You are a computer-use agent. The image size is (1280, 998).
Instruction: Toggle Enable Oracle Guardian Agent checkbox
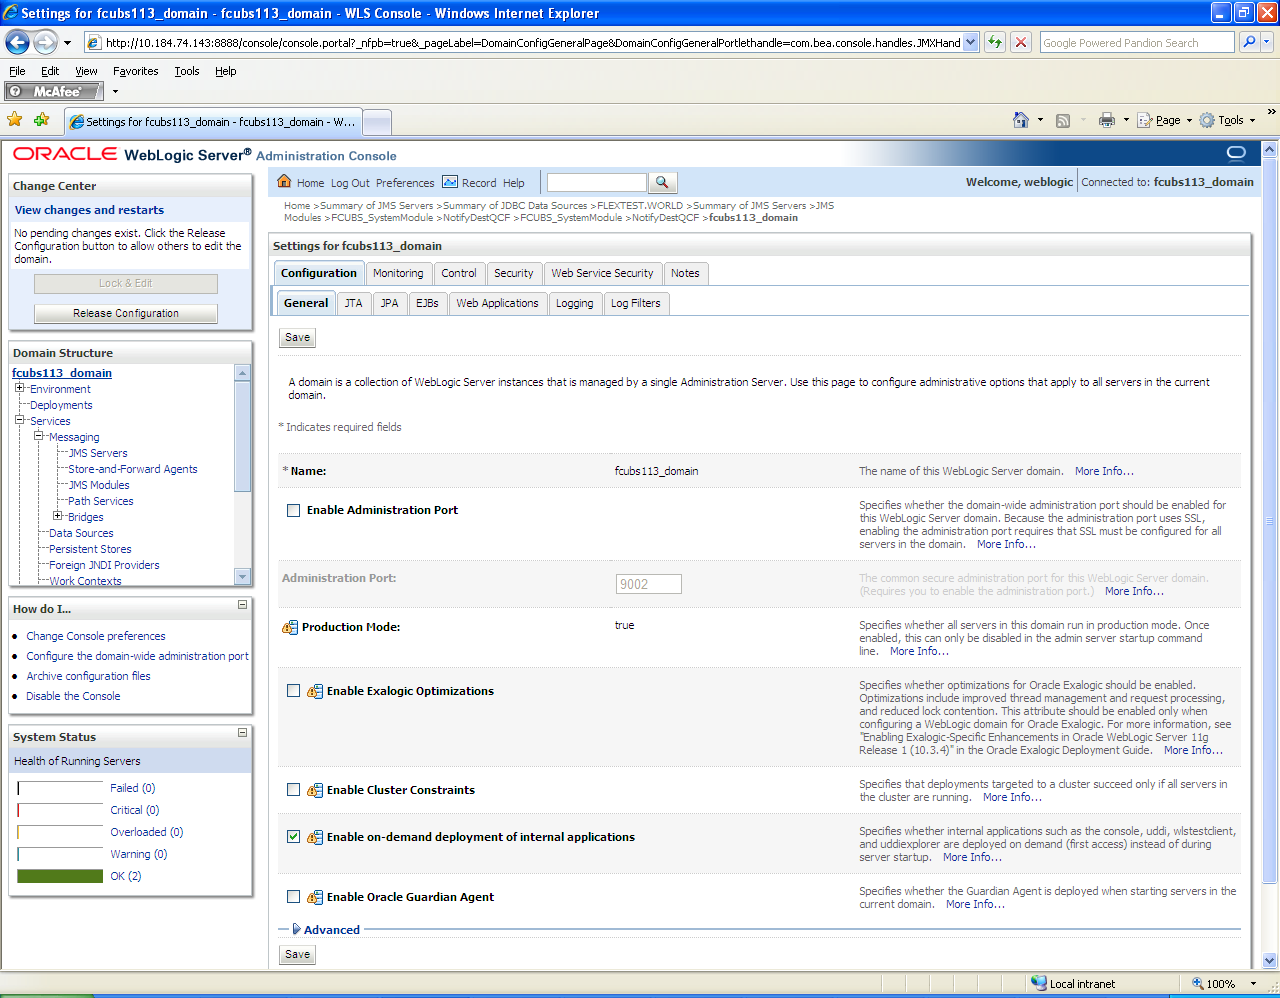tap(293, 897)
